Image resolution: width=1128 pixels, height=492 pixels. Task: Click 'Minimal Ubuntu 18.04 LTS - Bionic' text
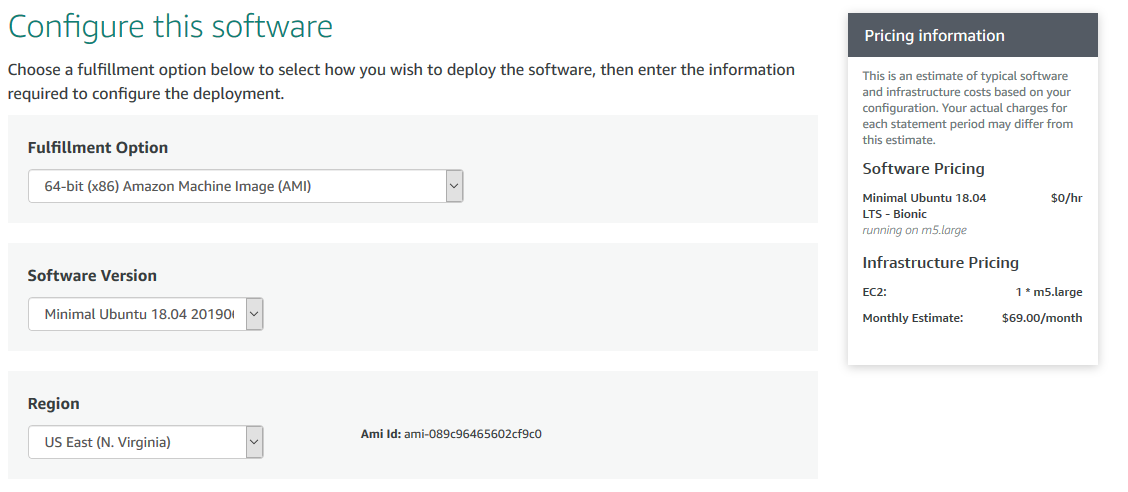924,206
